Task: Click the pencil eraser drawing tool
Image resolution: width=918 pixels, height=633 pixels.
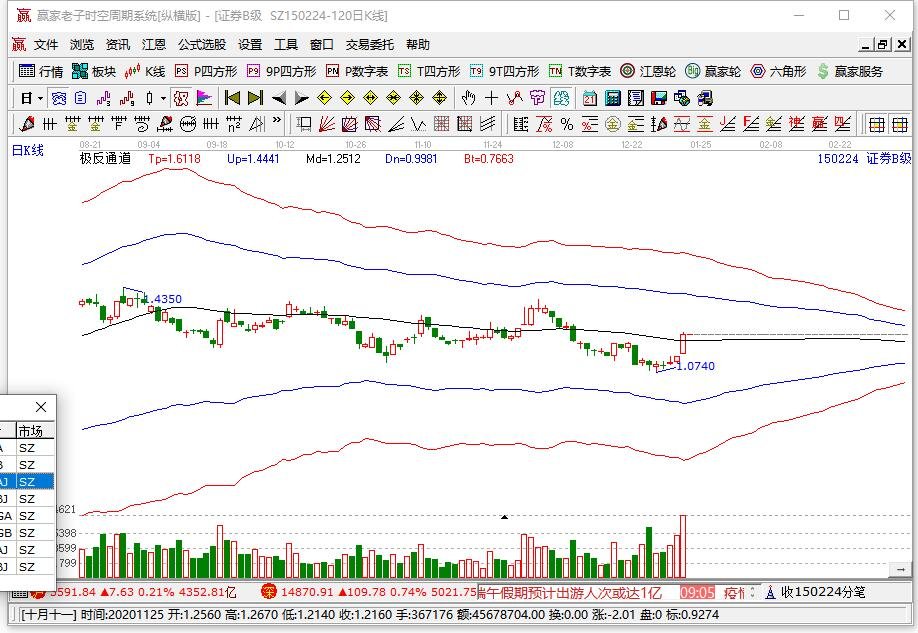Action: point(27,124)
